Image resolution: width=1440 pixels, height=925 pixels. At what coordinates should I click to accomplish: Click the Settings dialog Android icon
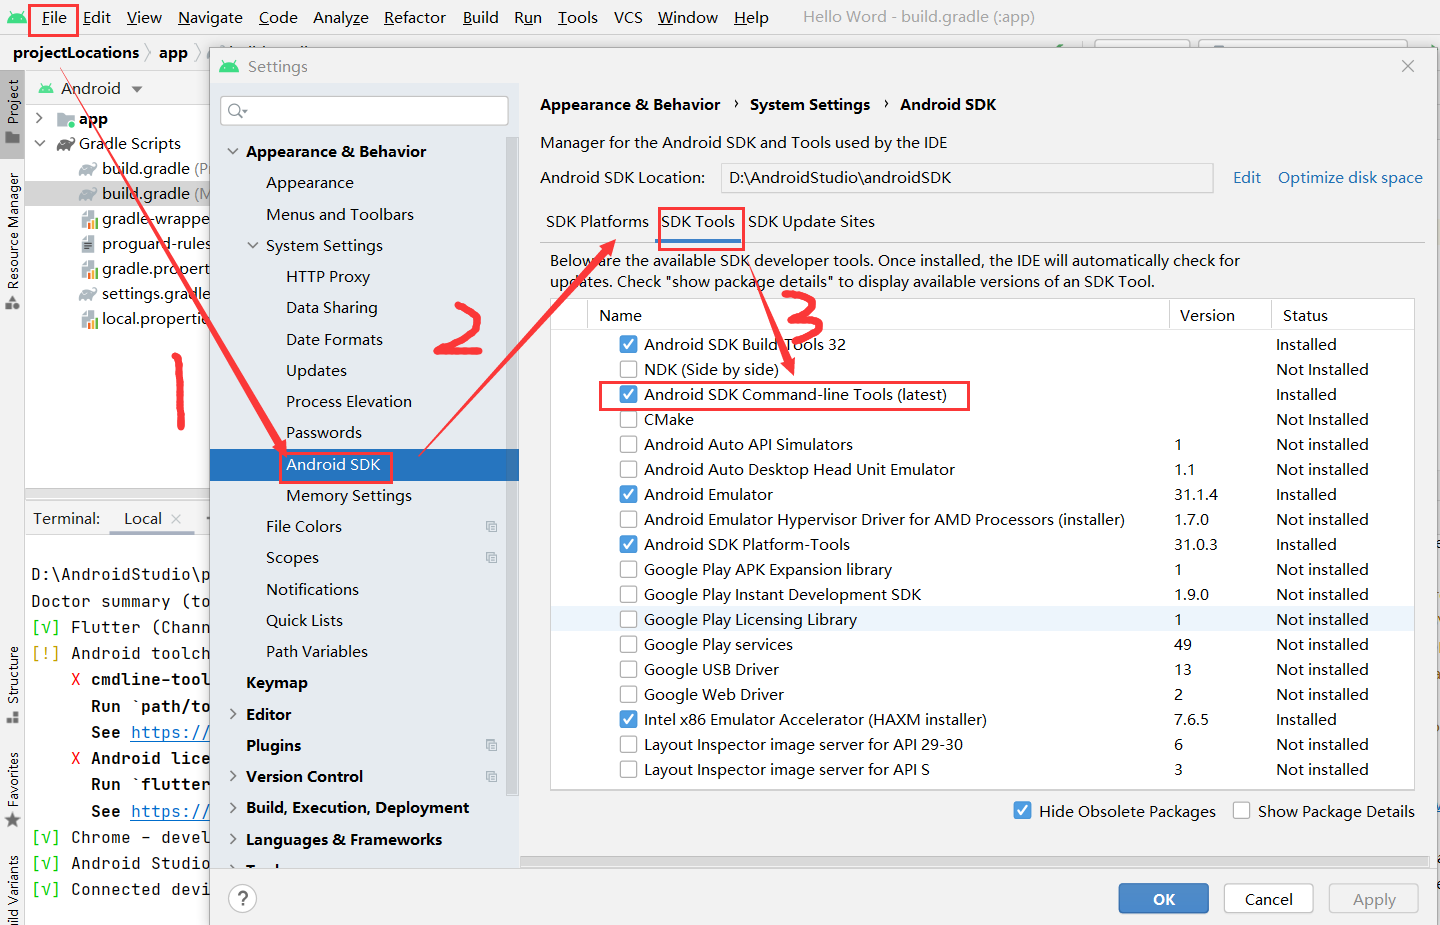coord(230,66)
